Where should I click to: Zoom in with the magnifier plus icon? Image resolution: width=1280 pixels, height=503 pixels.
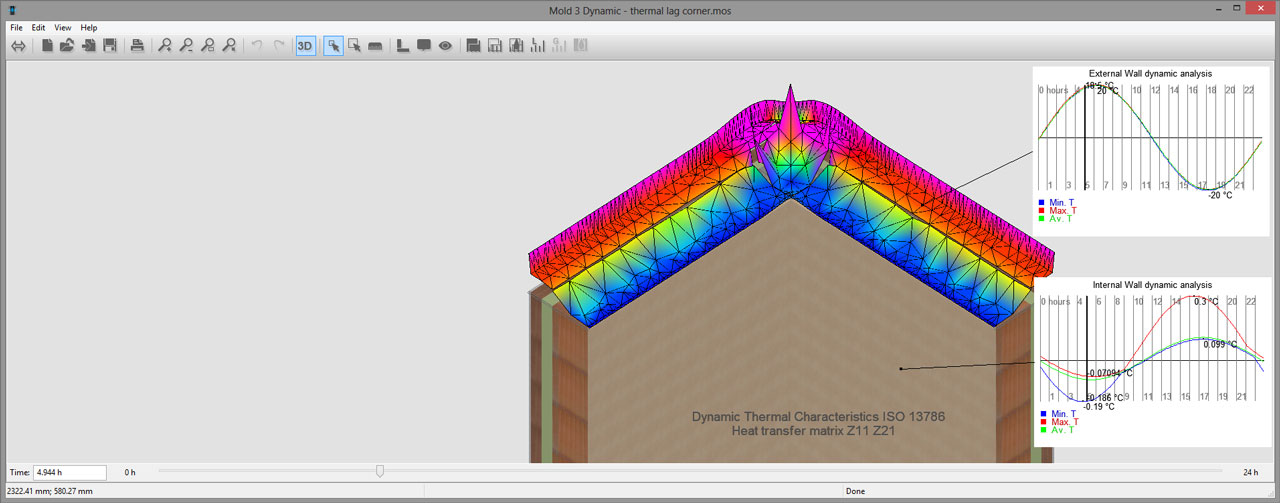(x=165, y=46)
